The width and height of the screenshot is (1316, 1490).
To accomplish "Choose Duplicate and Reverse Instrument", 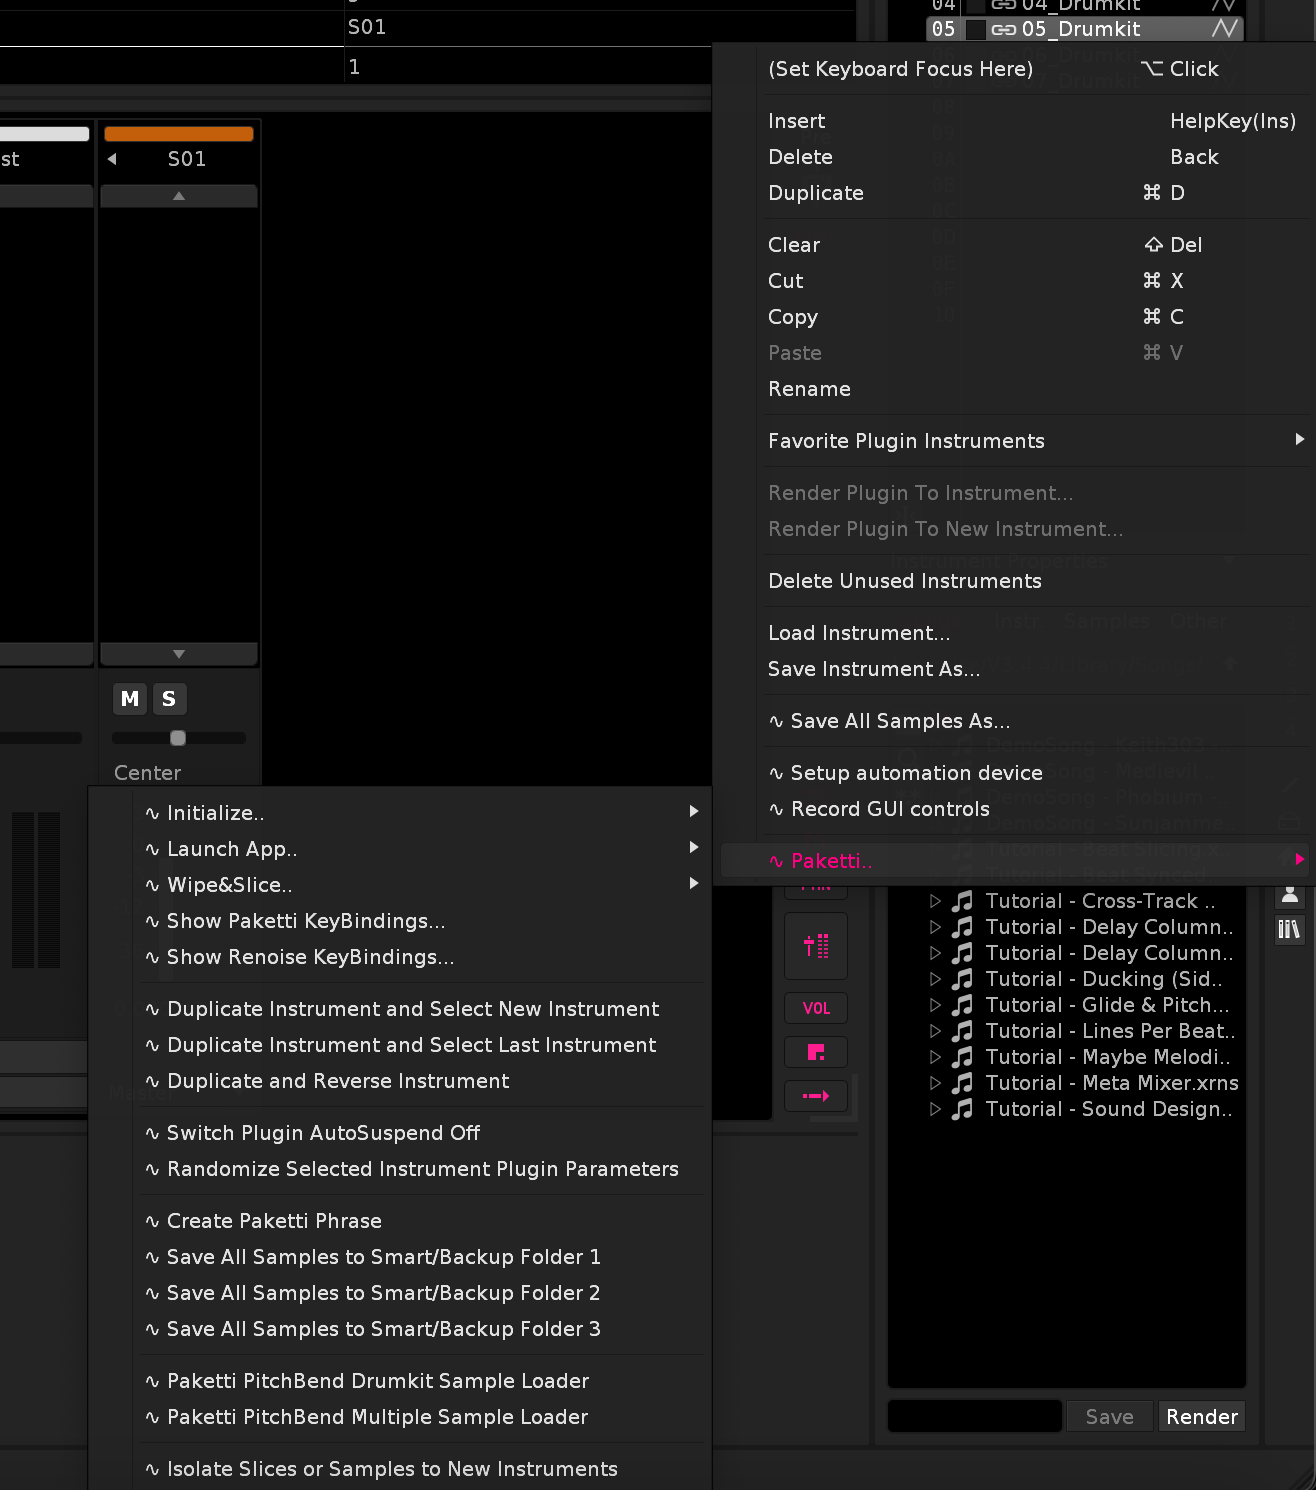I will pos(338,1081).
